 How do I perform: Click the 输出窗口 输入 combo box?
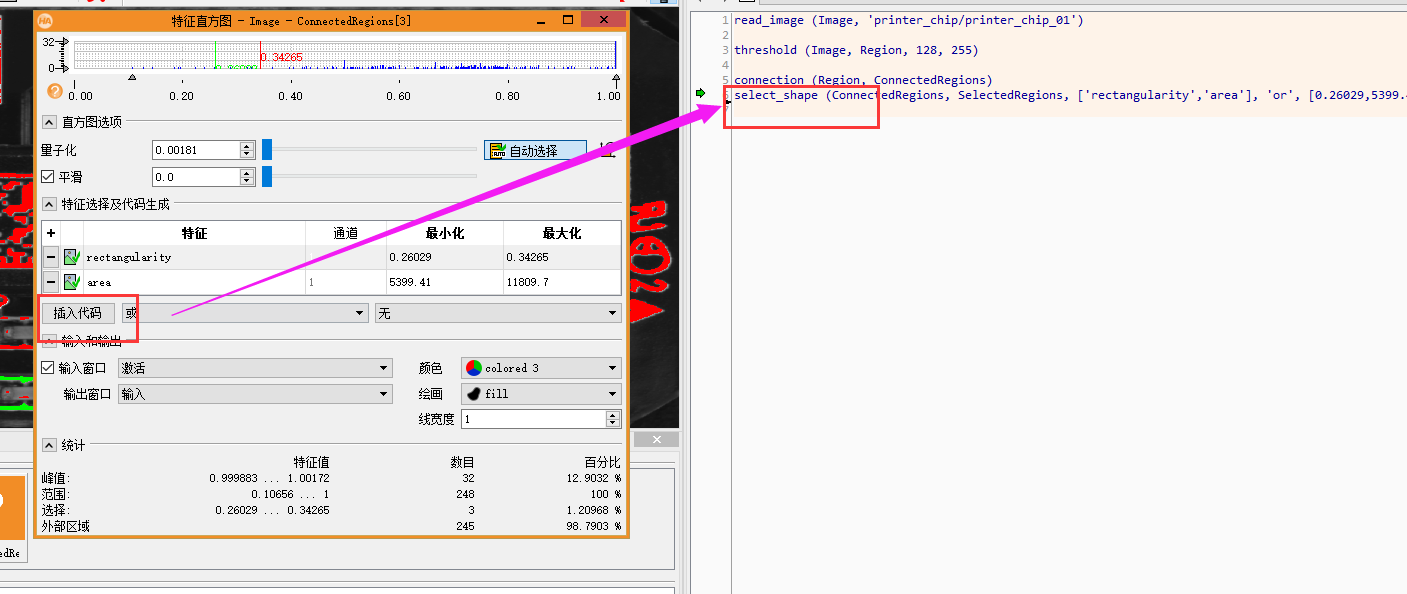point(255,393)
